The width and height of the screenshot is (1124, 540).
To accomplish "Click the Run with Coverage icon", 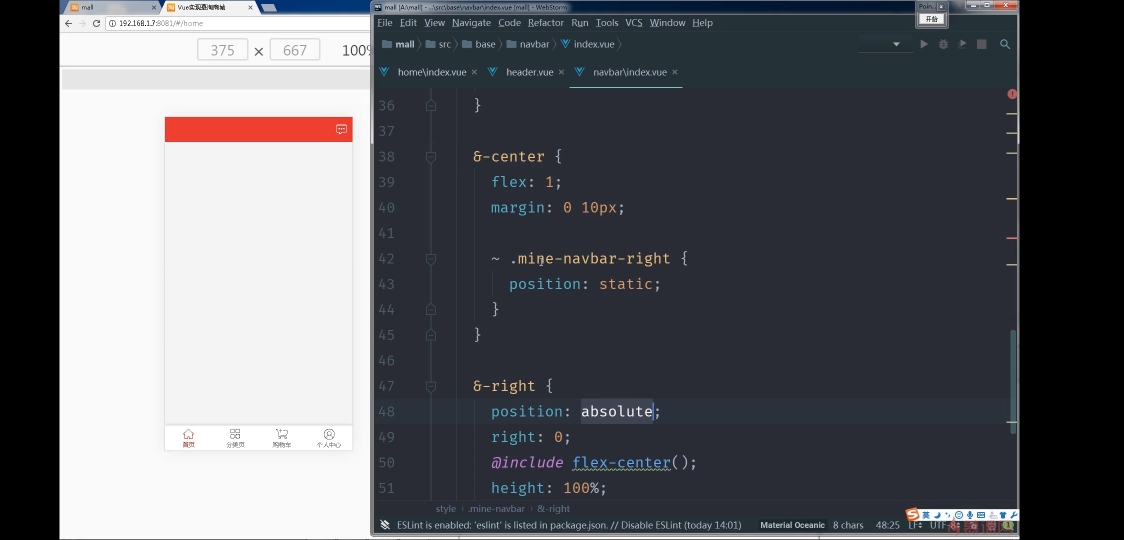I will [963, 44].
